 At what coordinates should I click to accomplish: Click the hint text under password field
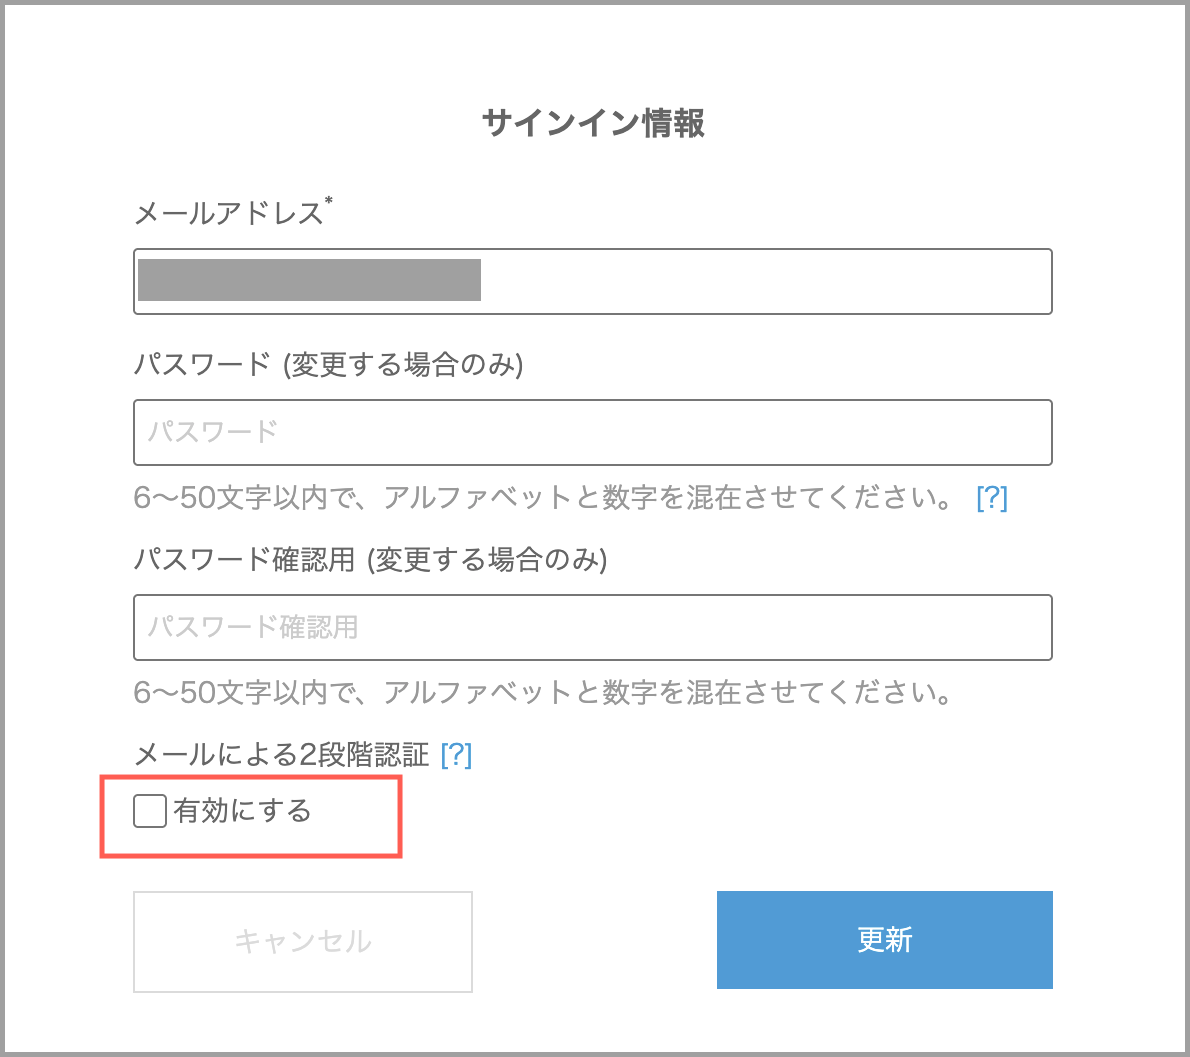(542, 498)
